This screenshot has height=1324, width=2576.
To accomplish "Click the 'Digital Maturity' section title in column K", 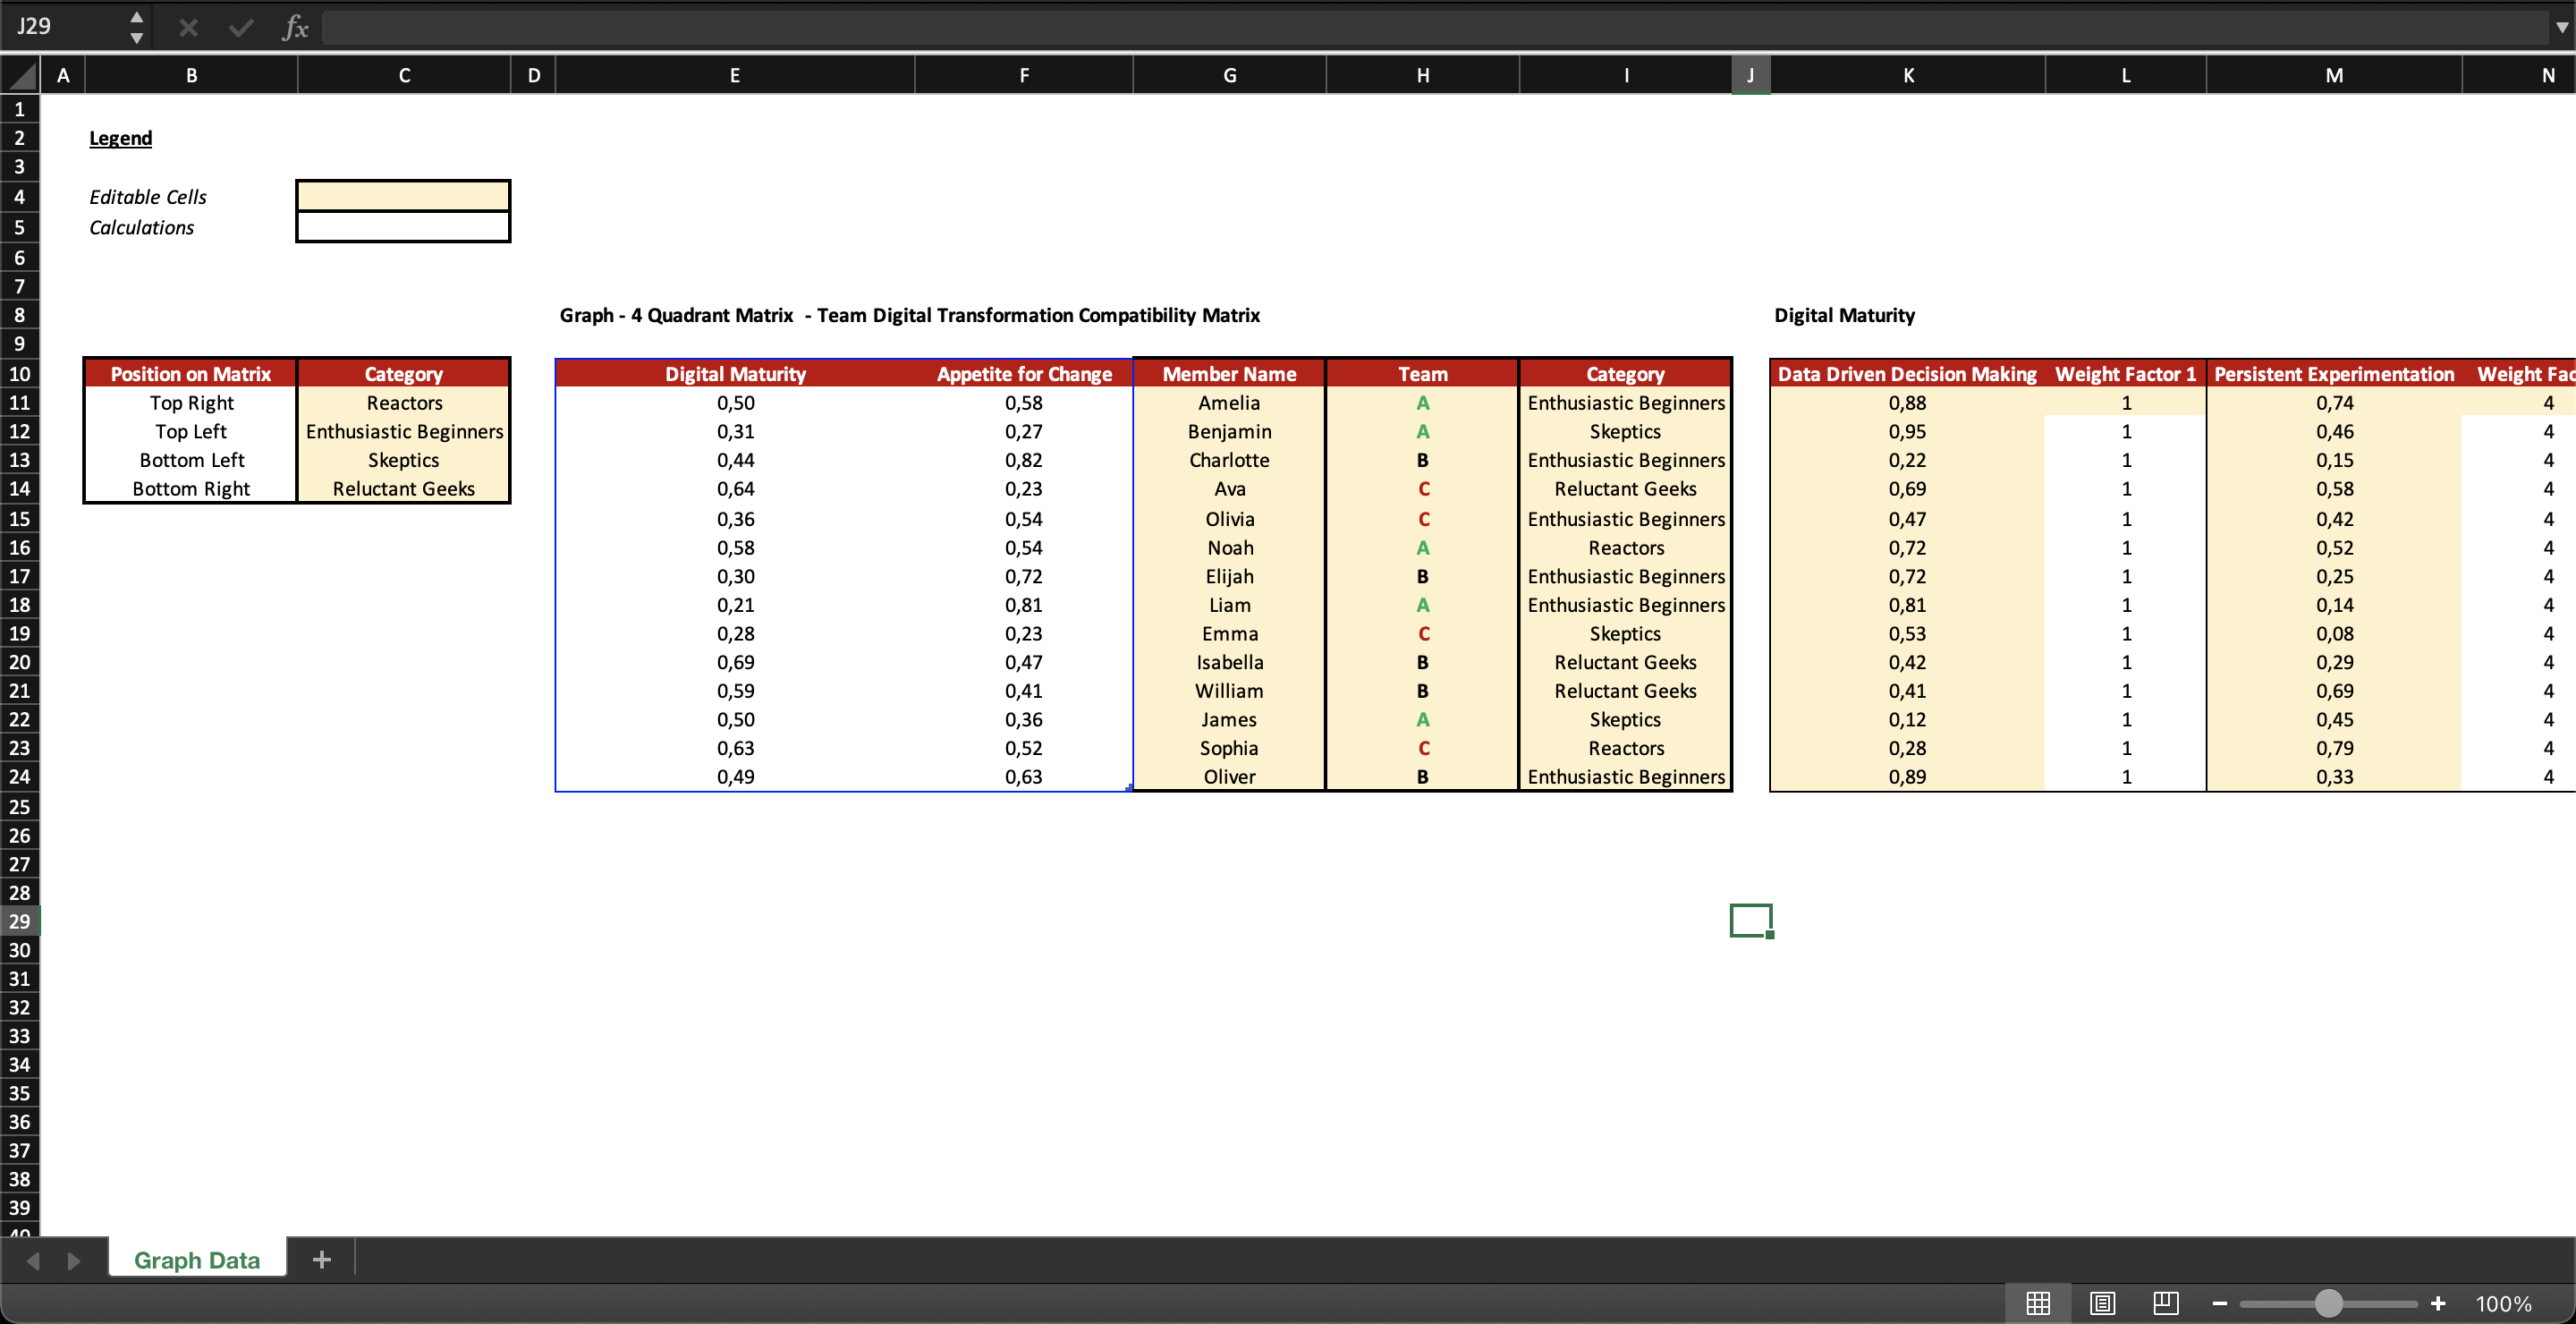I will pos(1844,315).
